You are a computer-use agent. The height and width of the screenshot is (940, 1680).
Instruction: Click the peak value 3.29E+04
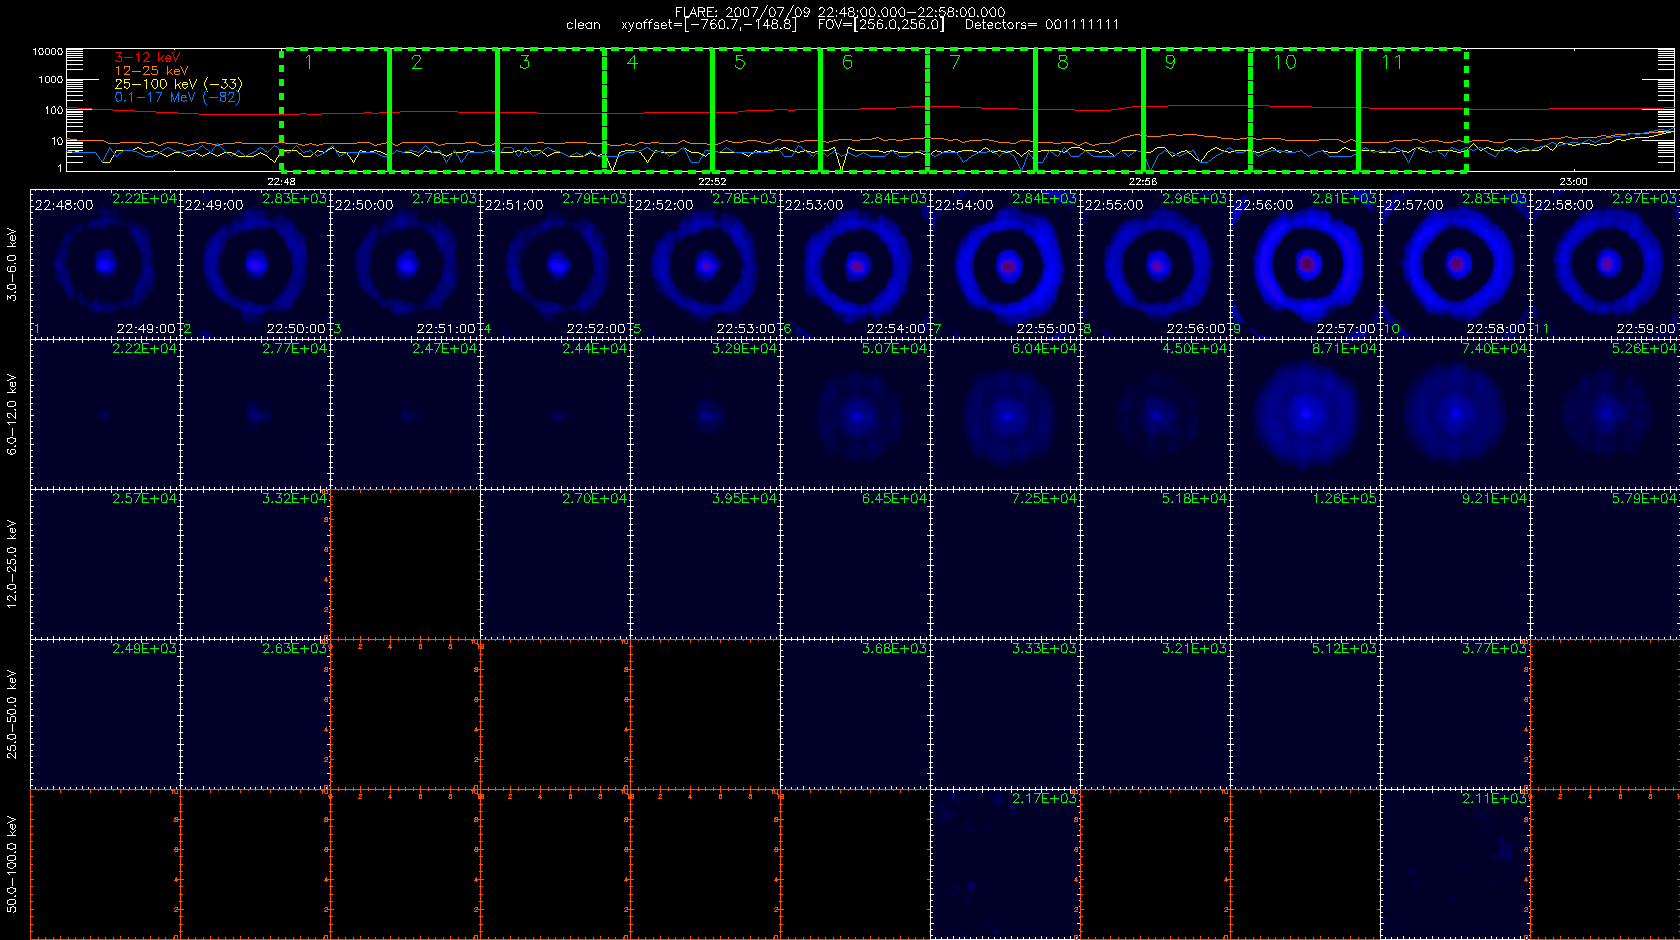click(x=745, y=349)
